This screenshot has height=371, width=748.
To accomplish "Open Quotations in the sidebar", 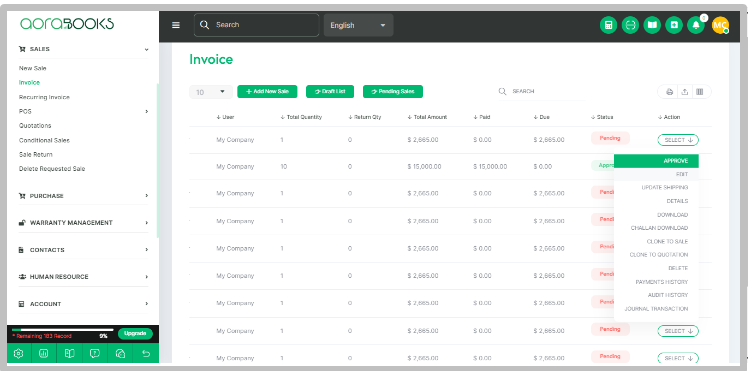I will 35,125.
